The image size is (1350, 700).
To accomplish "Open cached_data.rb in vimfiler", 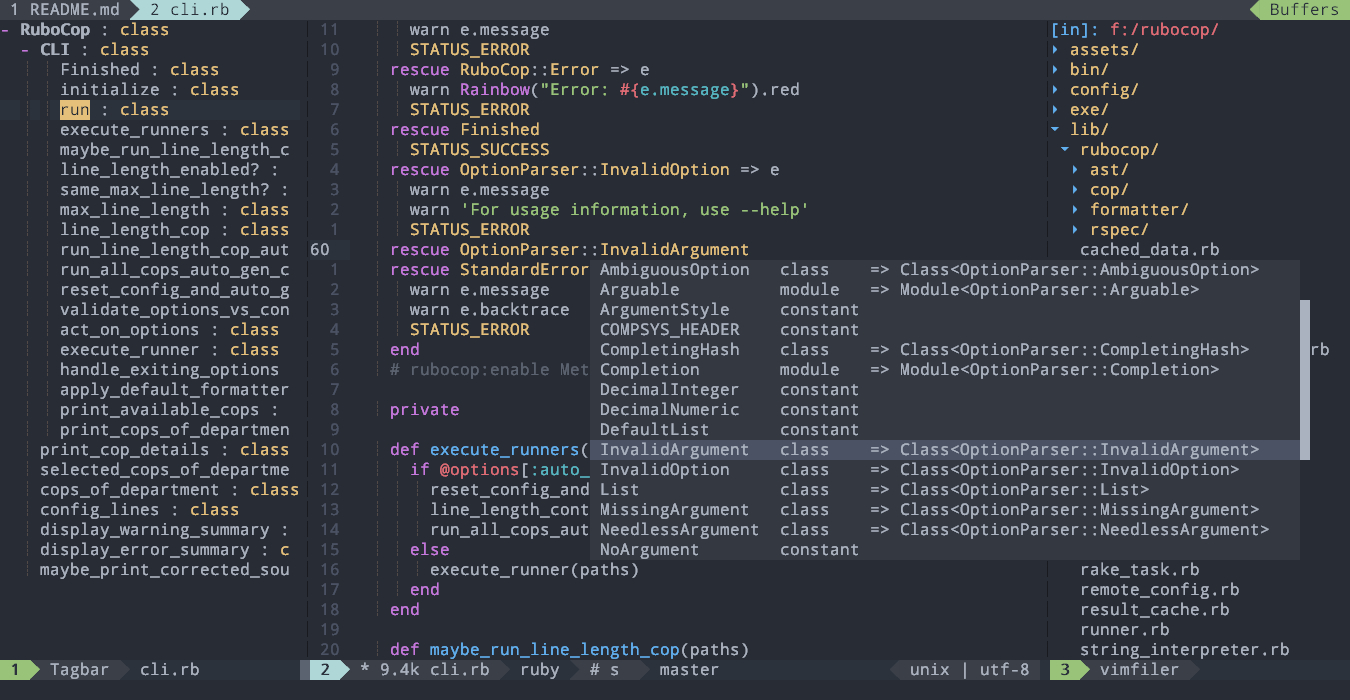I will point(1150,250).
